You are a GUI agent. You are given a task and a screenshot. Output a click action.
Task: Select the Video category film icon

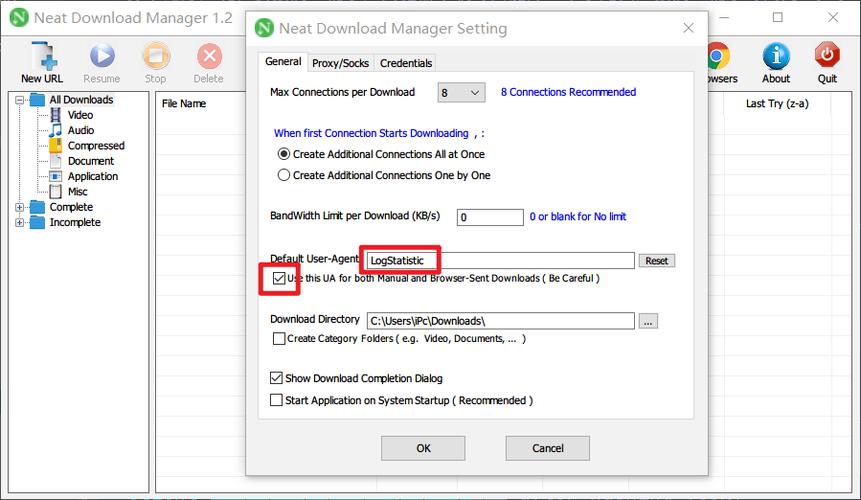coord(55,115)
